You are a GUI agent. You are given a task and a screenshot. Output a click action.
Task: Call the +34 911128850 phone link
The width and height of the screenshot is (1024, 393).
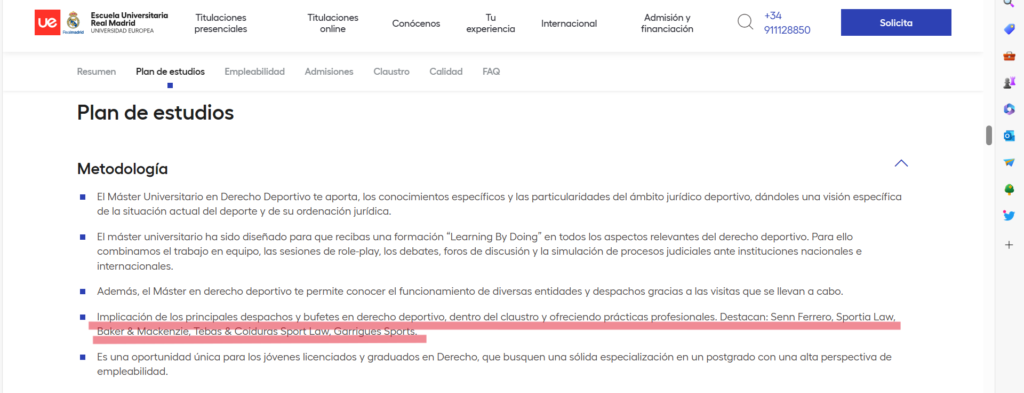pyautogui.click(x=787, y=22)
